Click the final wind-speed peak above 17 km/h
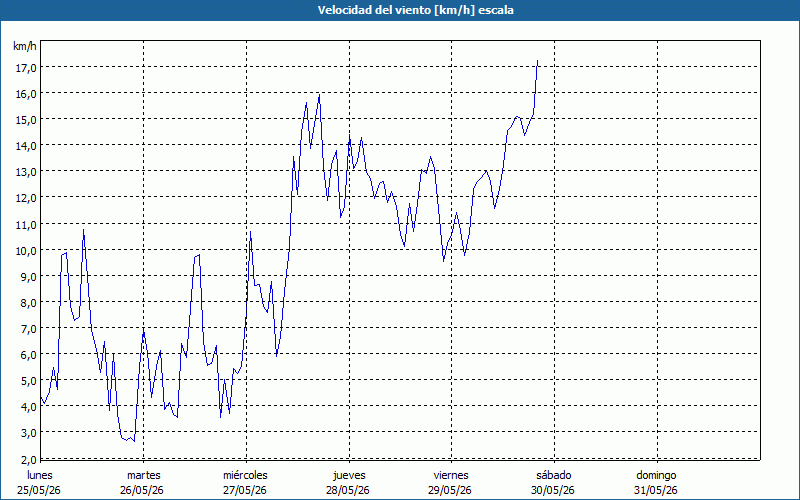This screenshot has height=500, width=800. 537,61
